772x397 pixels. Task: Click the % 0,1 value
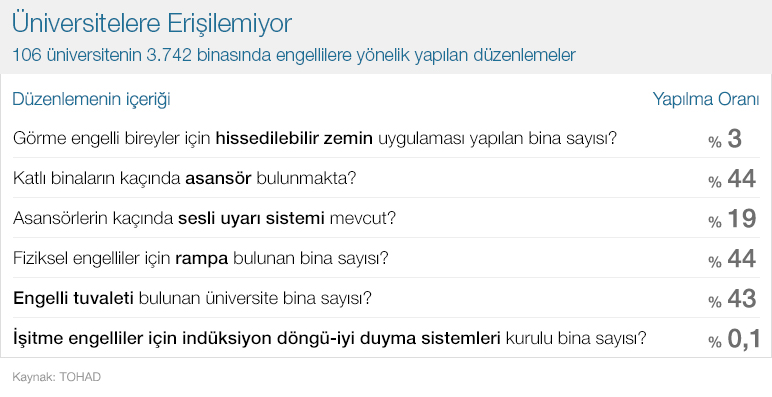pos(734,339)
